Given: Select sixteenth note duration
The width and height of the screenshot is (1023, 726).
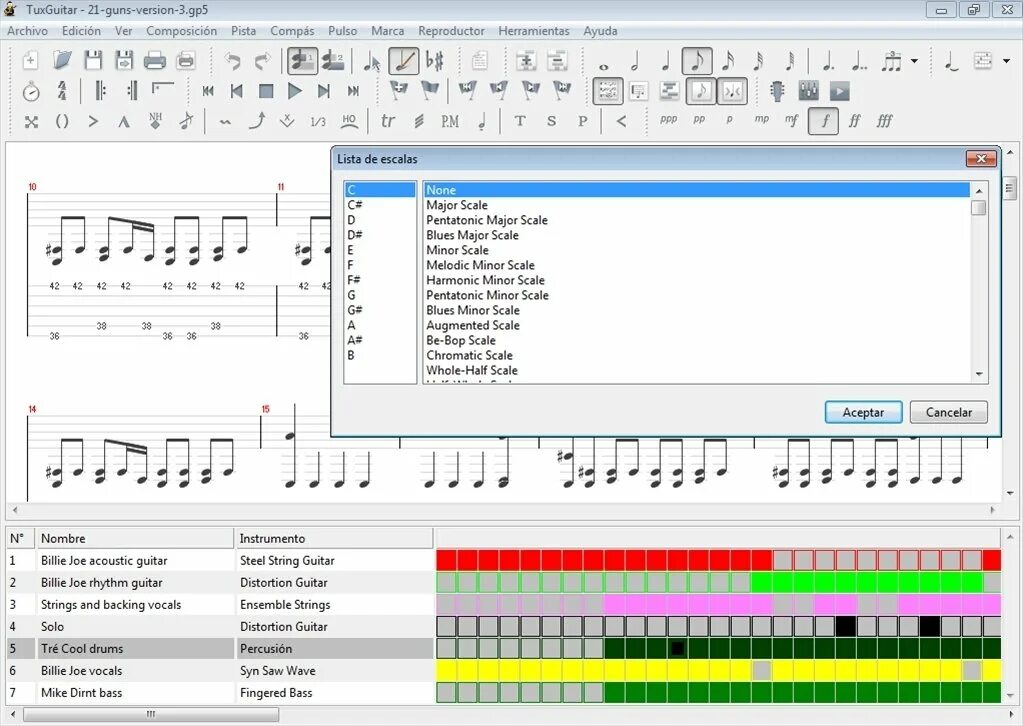Looking at the screenshot, I should click(728, 61).
